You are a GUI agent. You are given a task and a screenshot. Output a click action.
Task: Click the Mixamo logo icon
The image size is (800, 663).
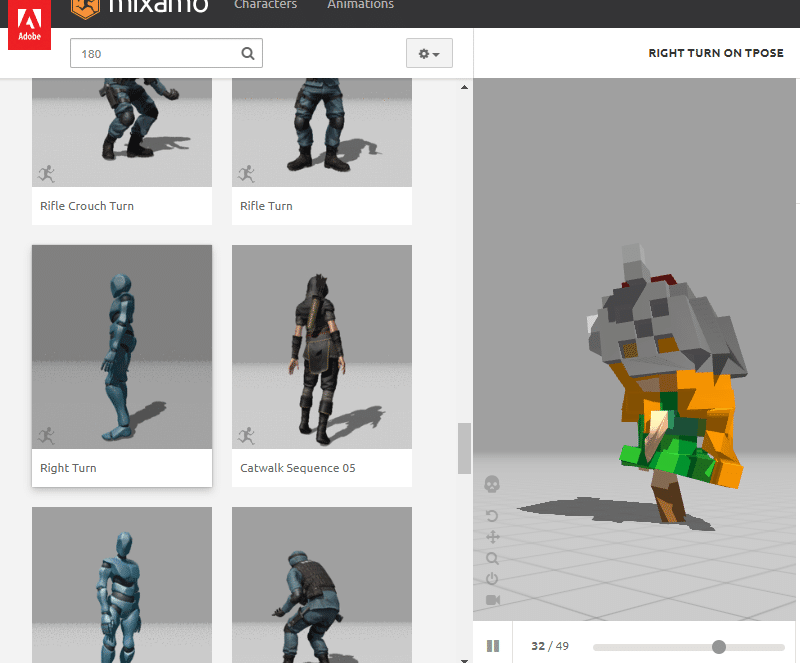85,8
